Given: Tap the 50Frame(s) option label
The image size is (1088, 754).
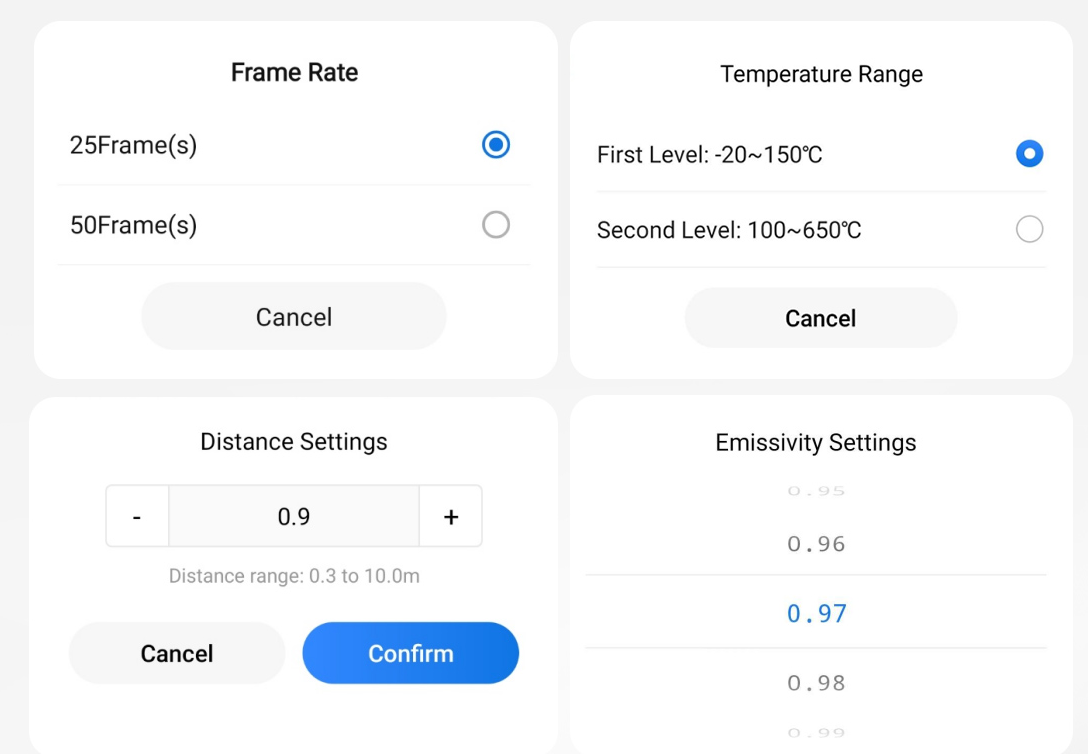Looking at the screenshot, I should [x=133, y=225].
